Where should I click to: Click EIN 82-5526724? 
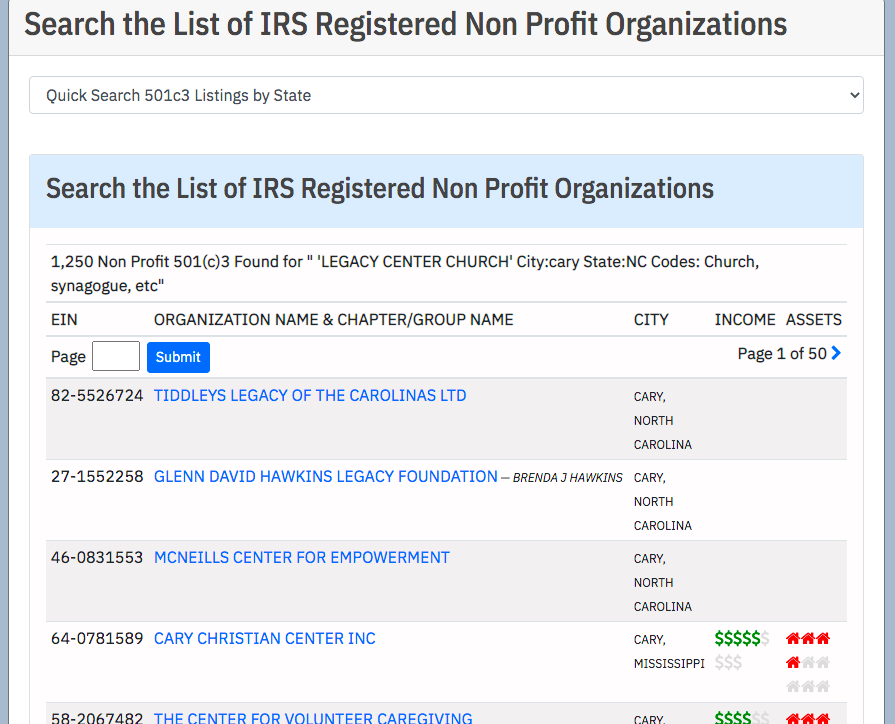(97, 396)
